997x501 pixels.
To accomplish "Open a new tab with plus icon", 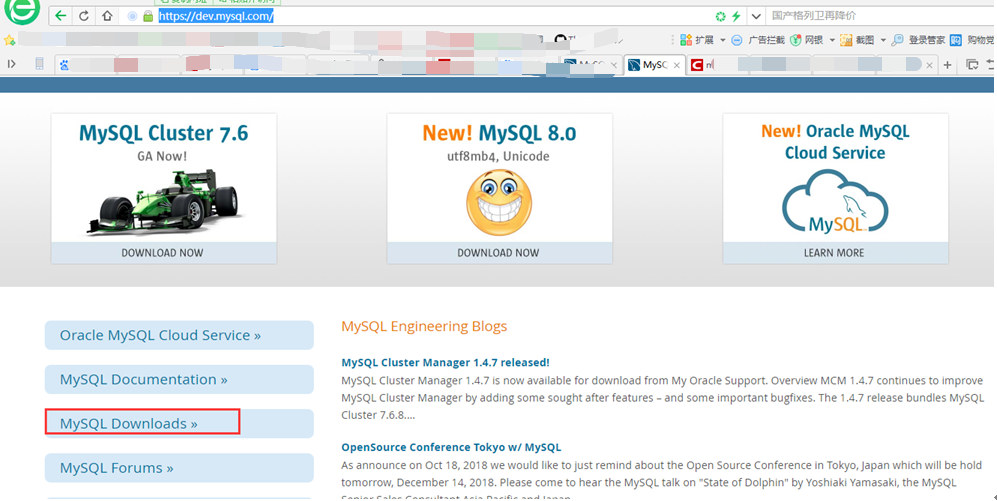I will pyautogui.click(x=947, y=65).
